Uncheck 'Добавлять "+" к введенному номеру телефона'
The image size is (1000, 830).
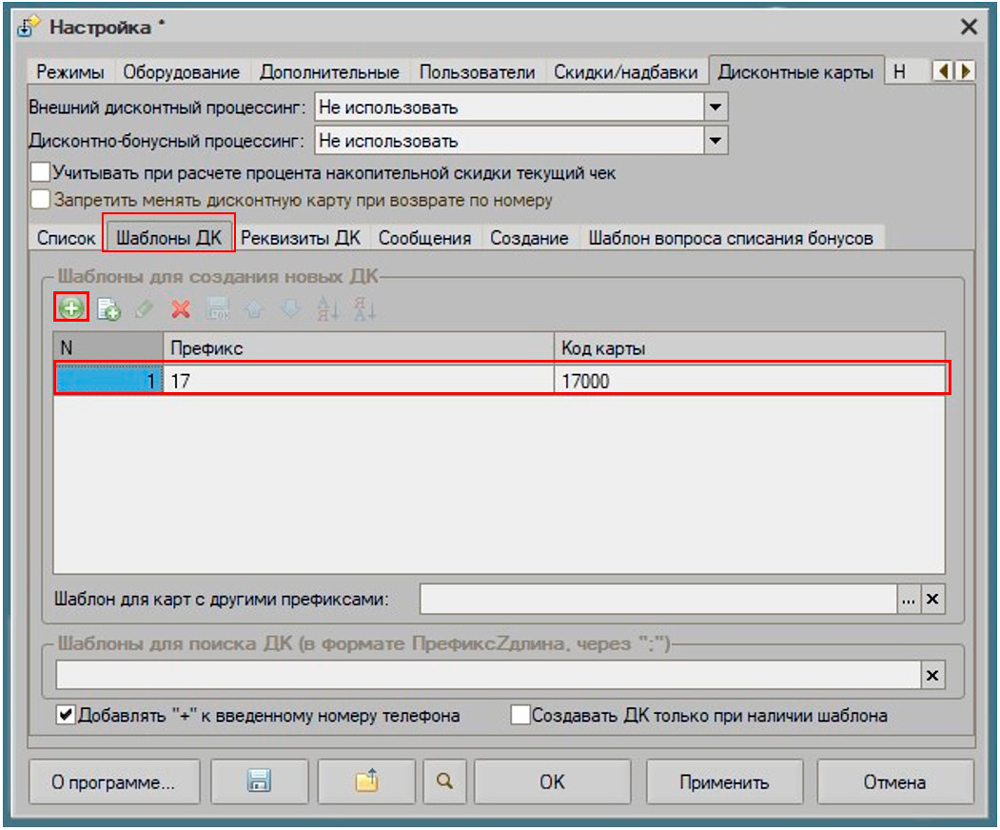(66, 716)
